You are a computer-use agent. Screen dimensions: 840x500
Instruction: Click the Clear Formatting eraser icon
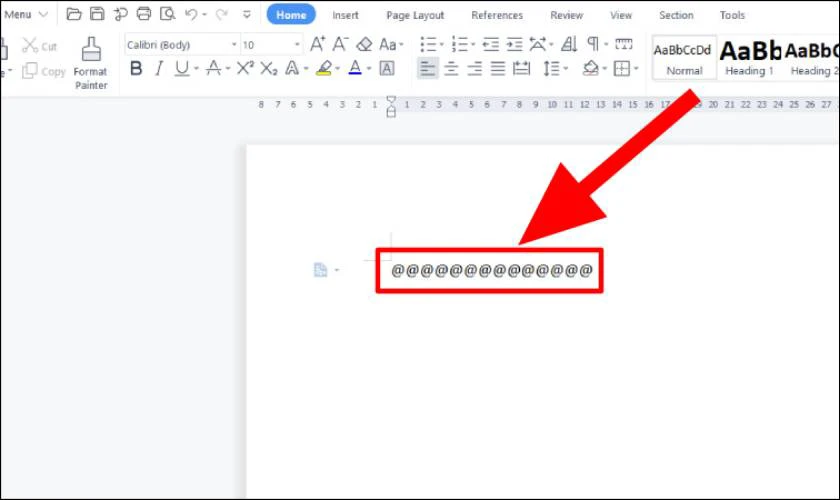(364, 44)
